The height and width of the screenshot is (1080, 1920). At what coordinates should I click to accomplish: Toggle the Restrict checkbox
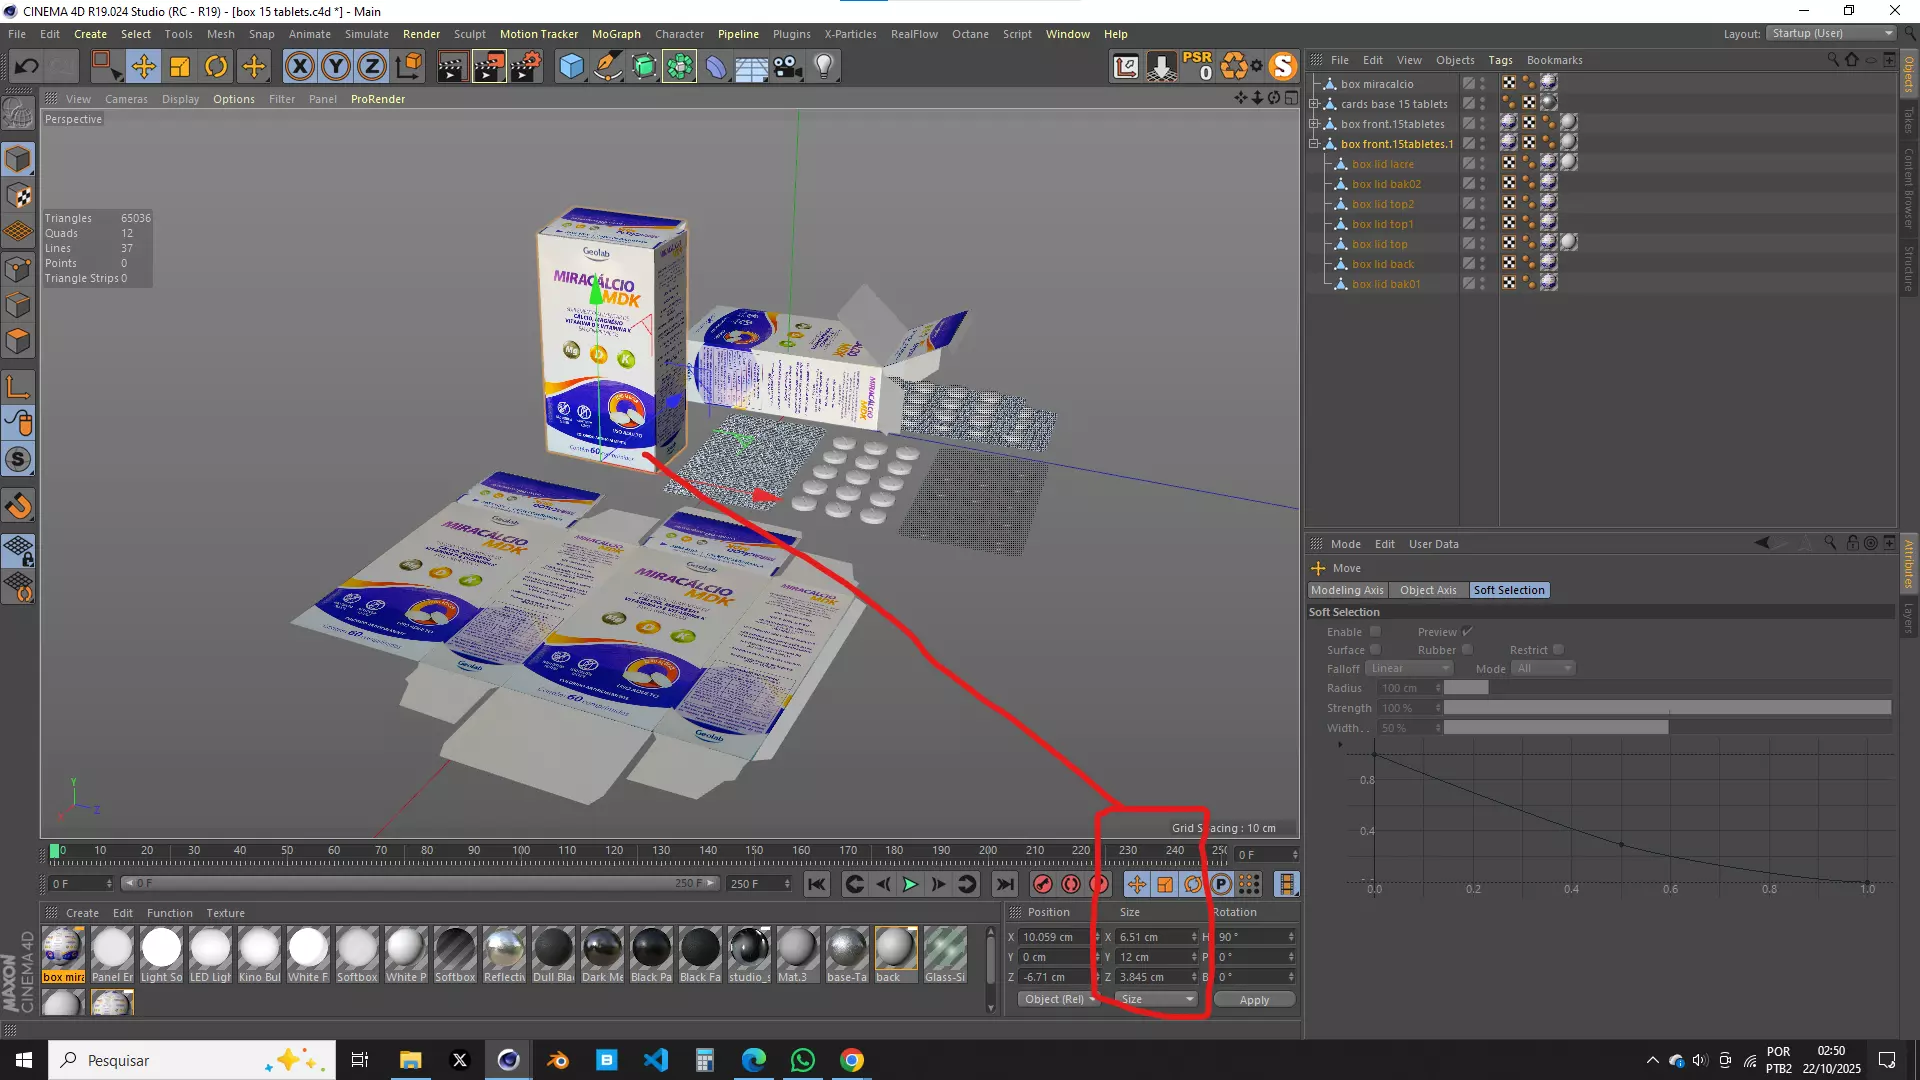1558,650
